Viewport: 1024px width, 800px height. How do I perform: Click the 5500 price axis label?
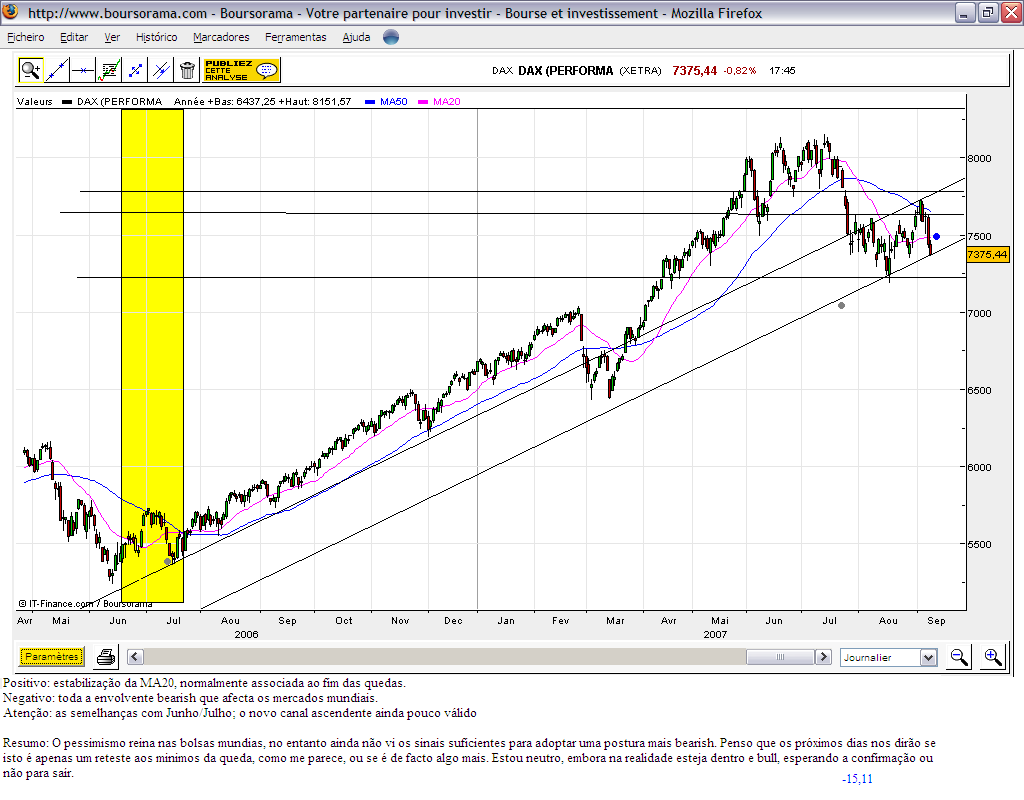[x=979, y=544]
